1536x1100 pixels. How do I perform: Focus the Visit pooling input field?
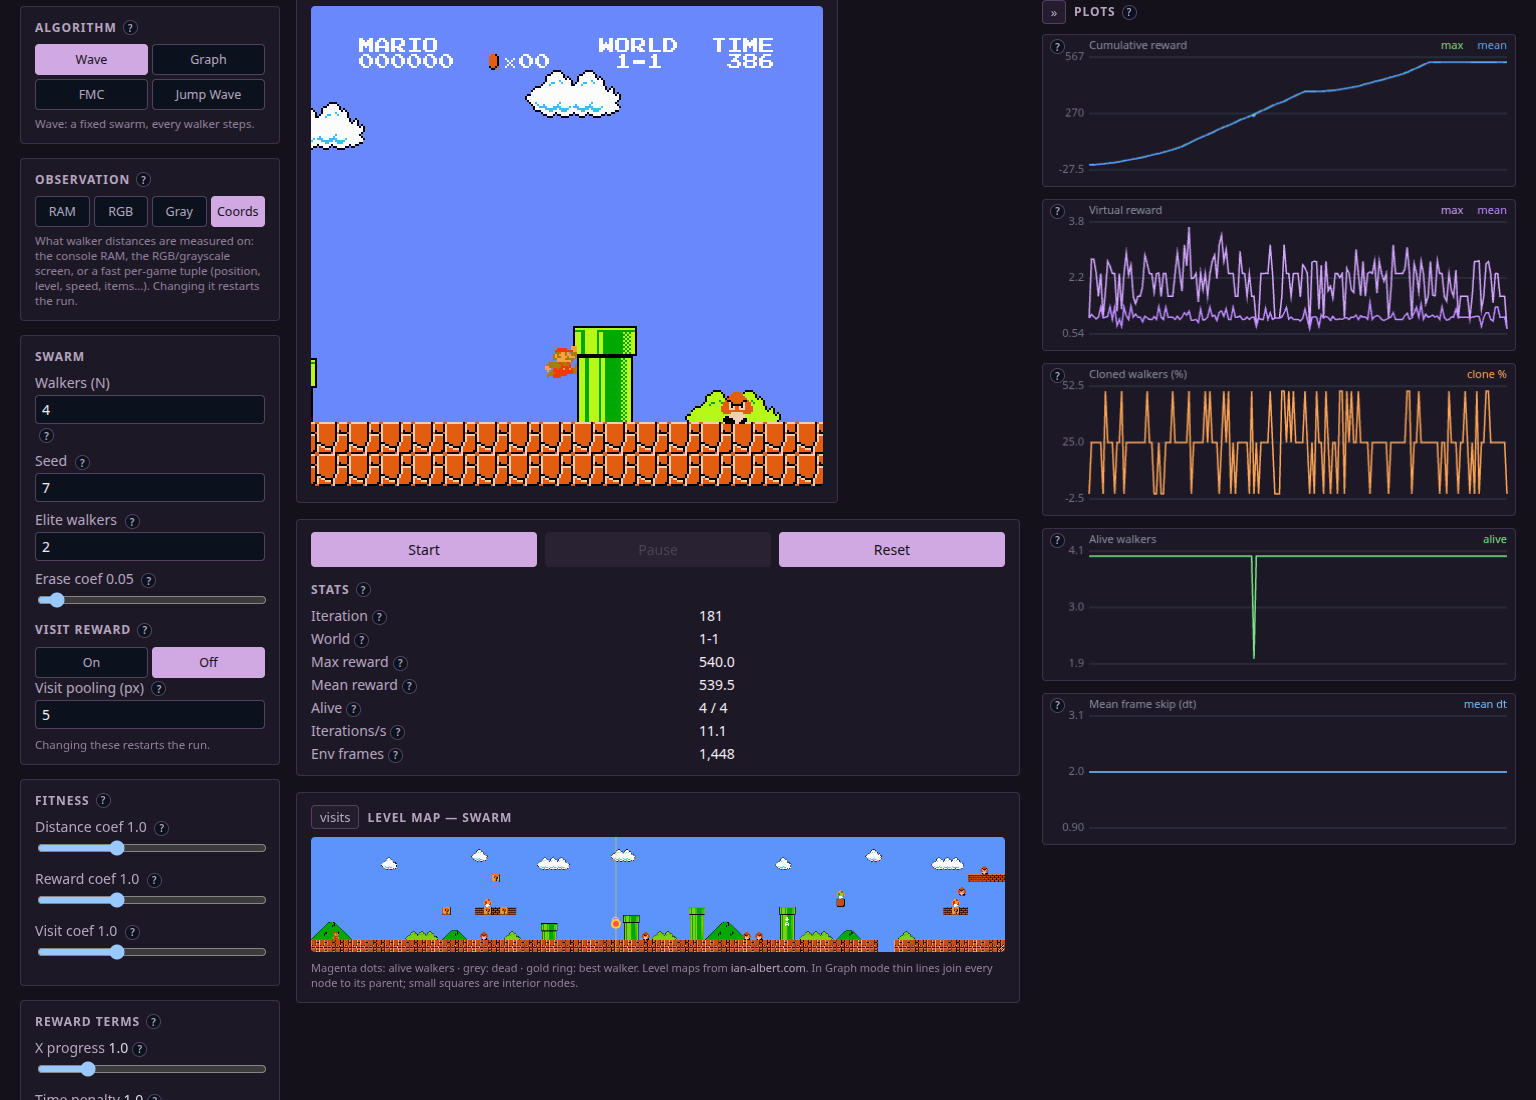point(150,715)
